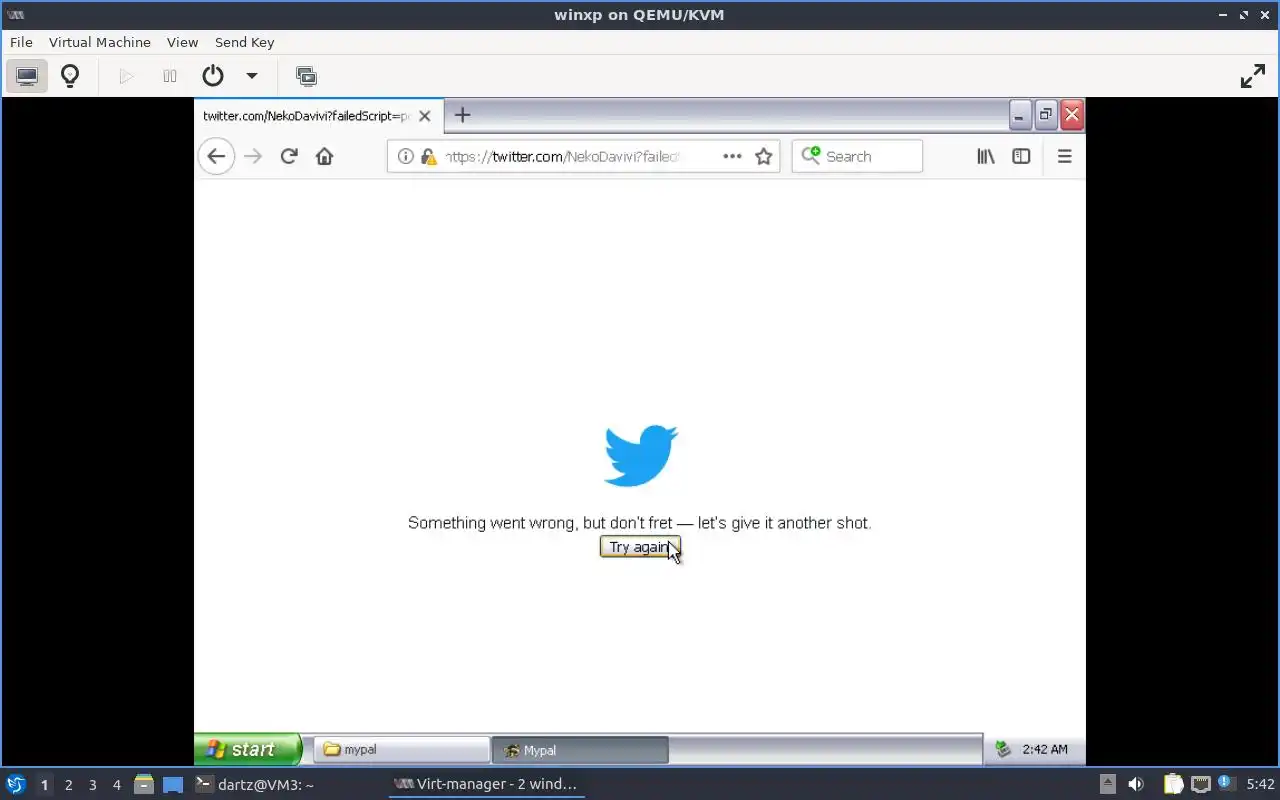The image size is (1280, 800).
Task: Switch to dartz@VM3 terminal window
Action: [x=254, y=784]
